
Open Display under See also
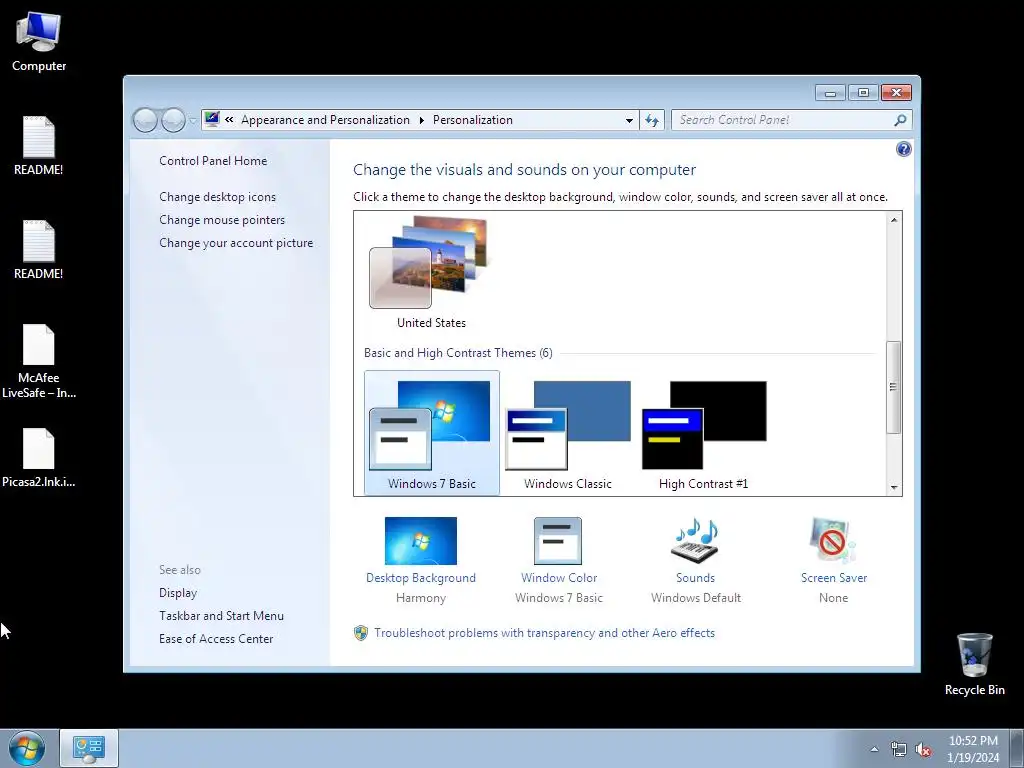pos(178,593)
